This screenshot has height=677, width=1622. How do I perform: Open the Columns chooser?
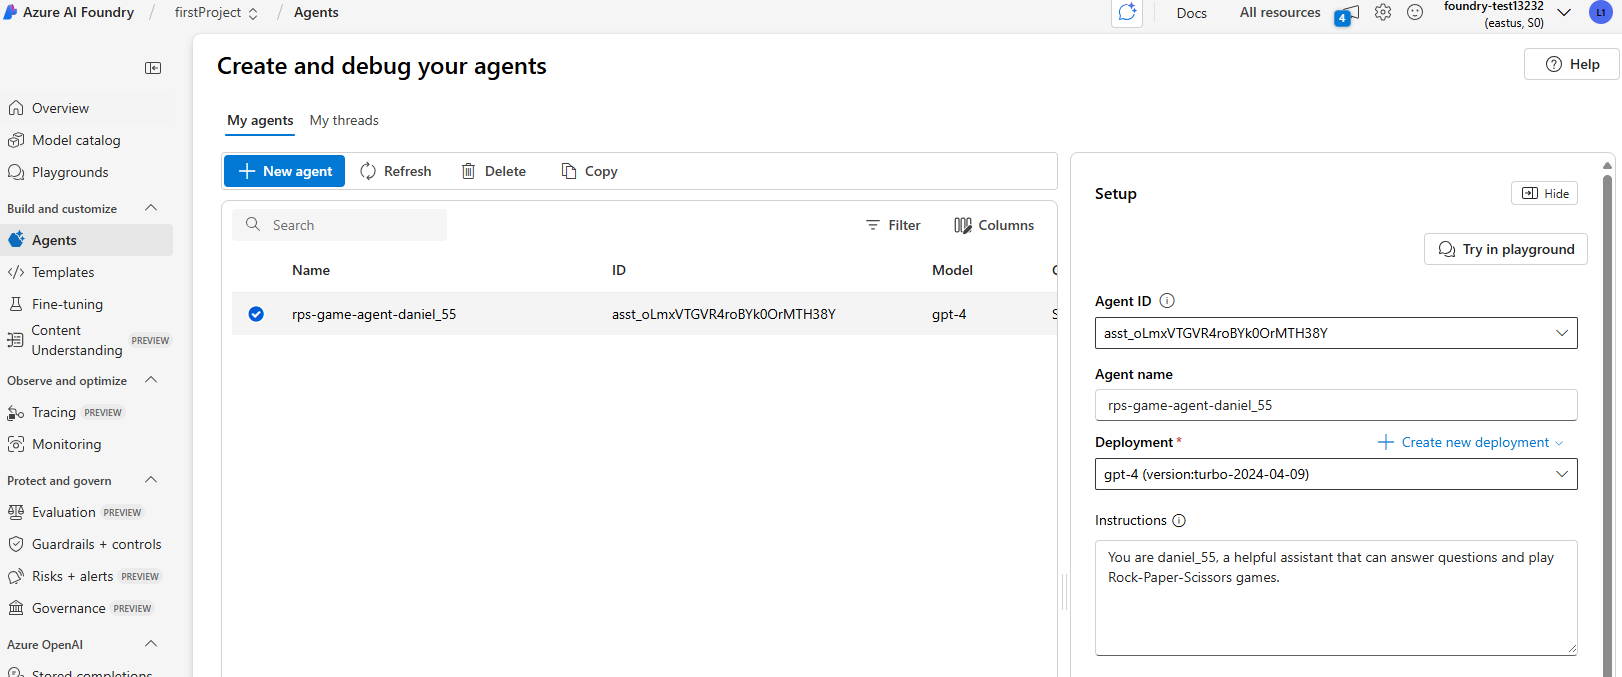point(993,226)
